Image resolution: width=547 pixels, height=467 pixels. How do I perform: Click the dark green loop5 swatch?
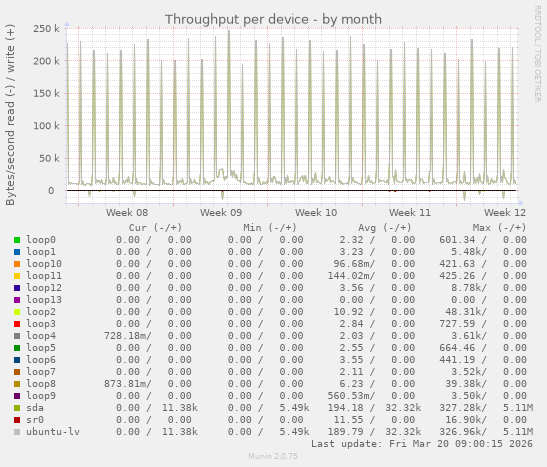click(17, 348)
